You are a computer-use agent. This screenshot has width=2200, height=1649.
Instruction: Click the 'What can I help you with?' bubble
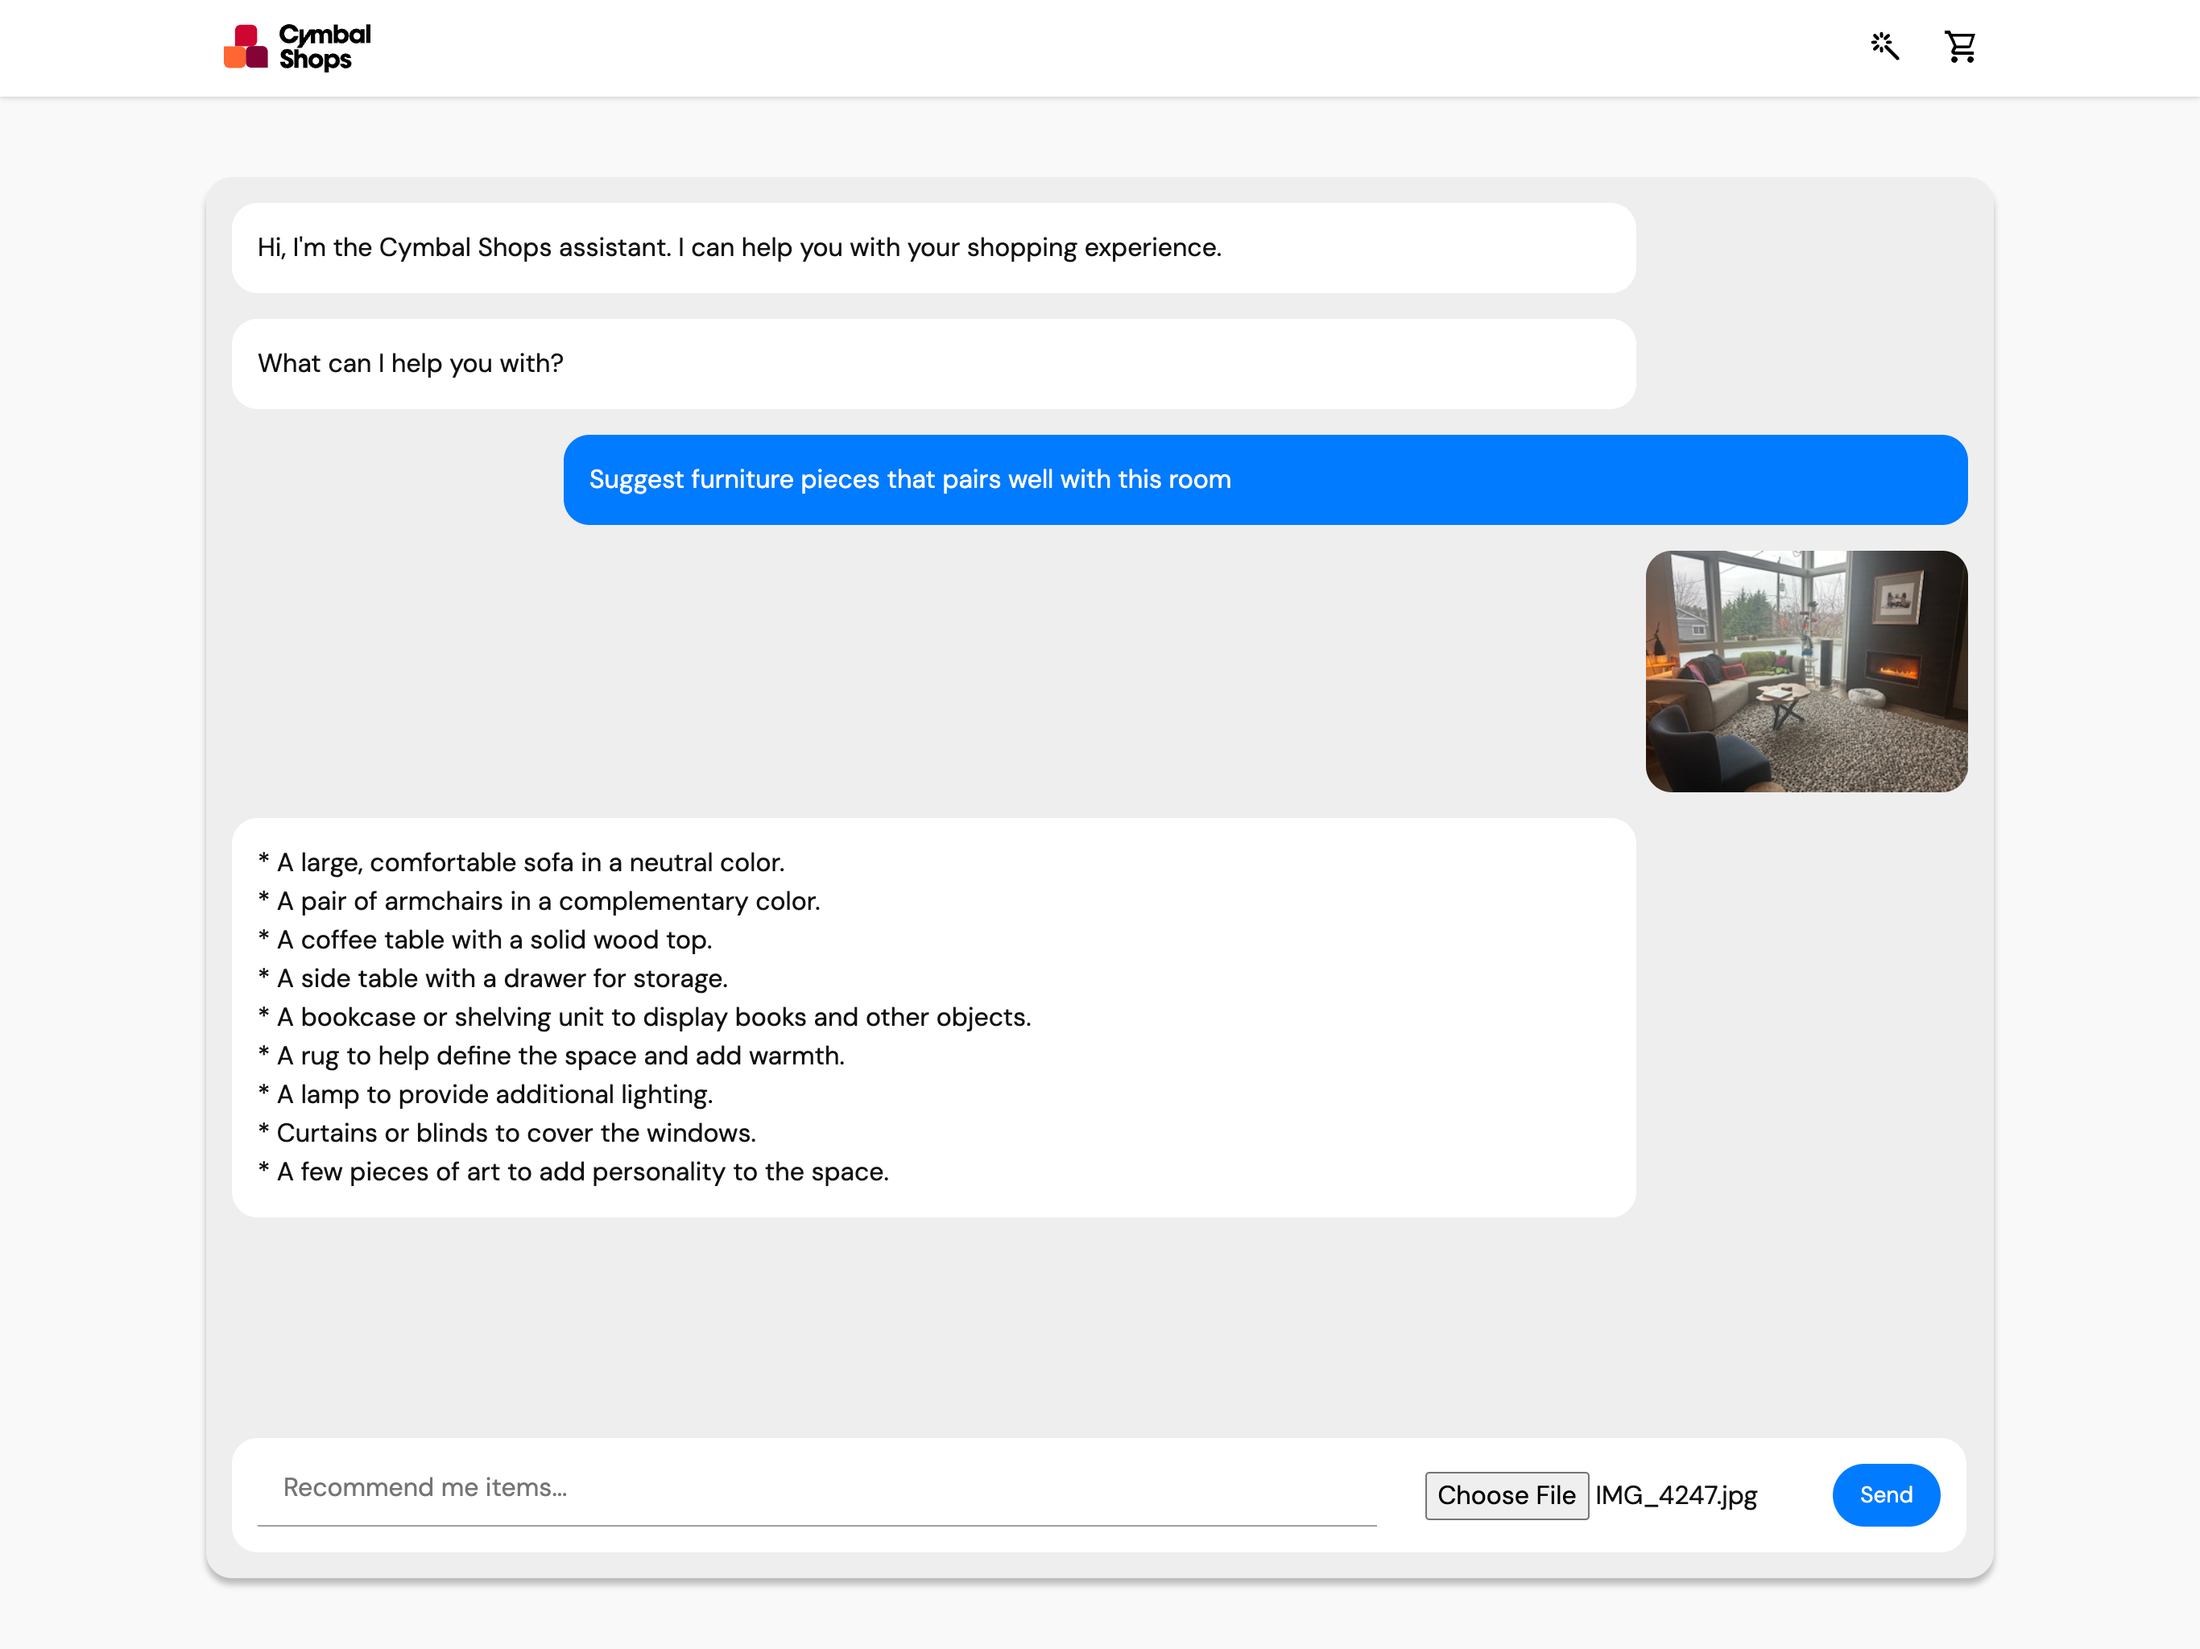tap(410, 363)
